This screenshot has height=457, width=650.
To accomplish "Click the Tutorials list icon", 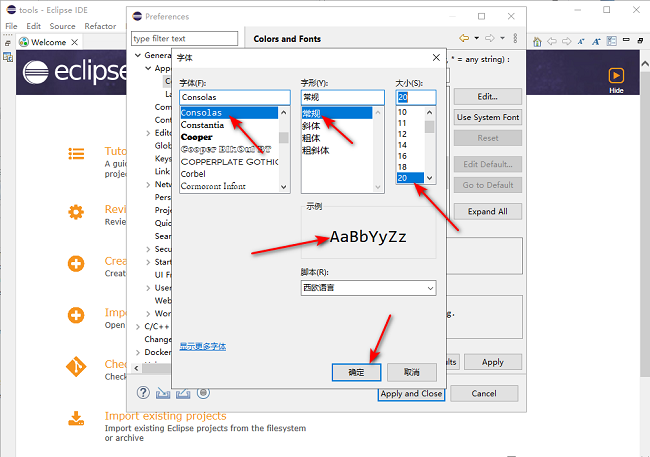I will tap(76, 154).
